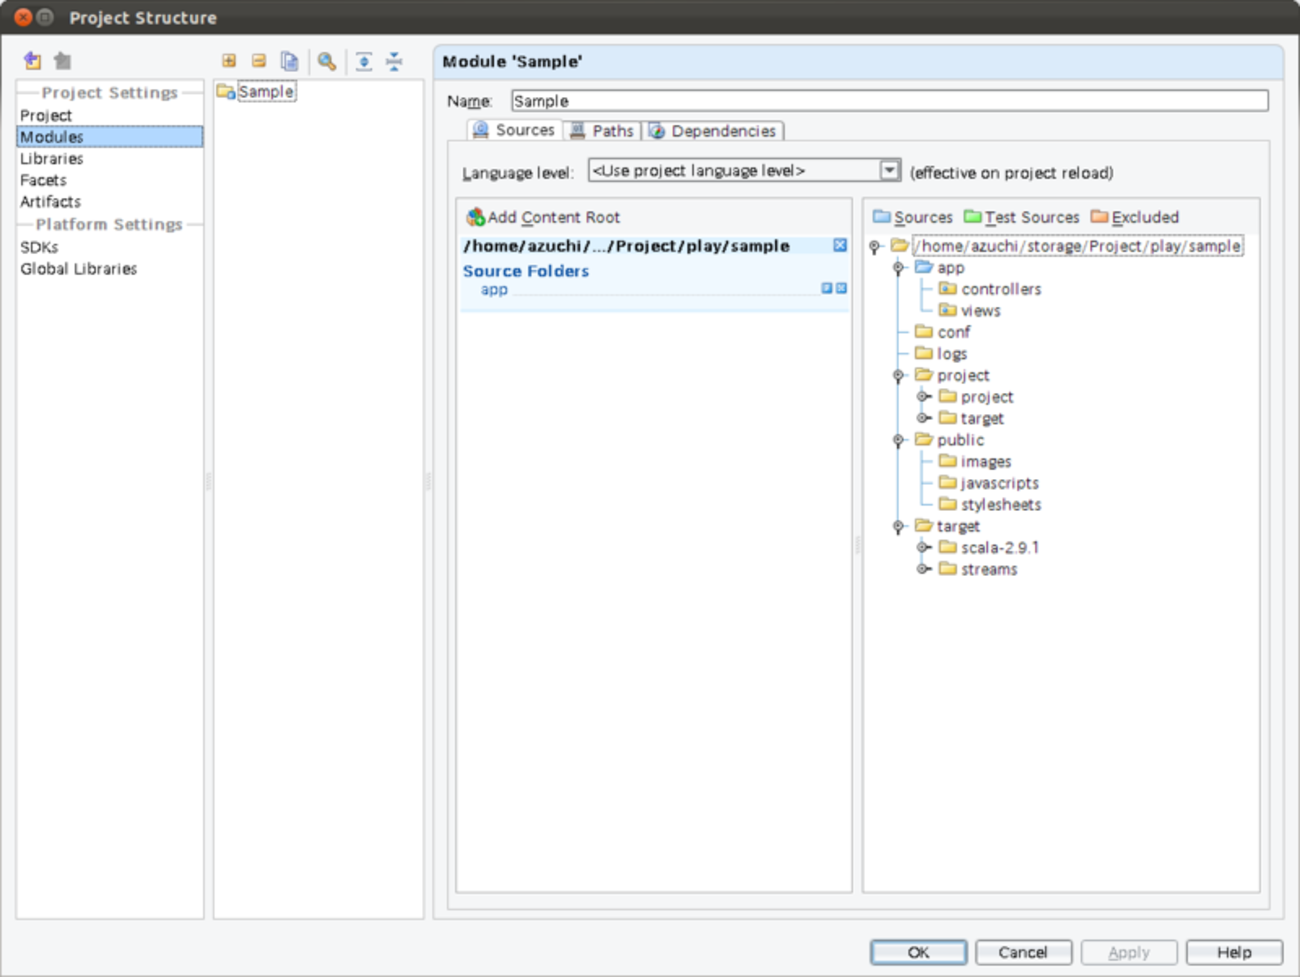Image resolution: width=1300 pixels, height=977 pixels.
Task: Click the collapse all icon in toolbar
Action: (394, 61)
